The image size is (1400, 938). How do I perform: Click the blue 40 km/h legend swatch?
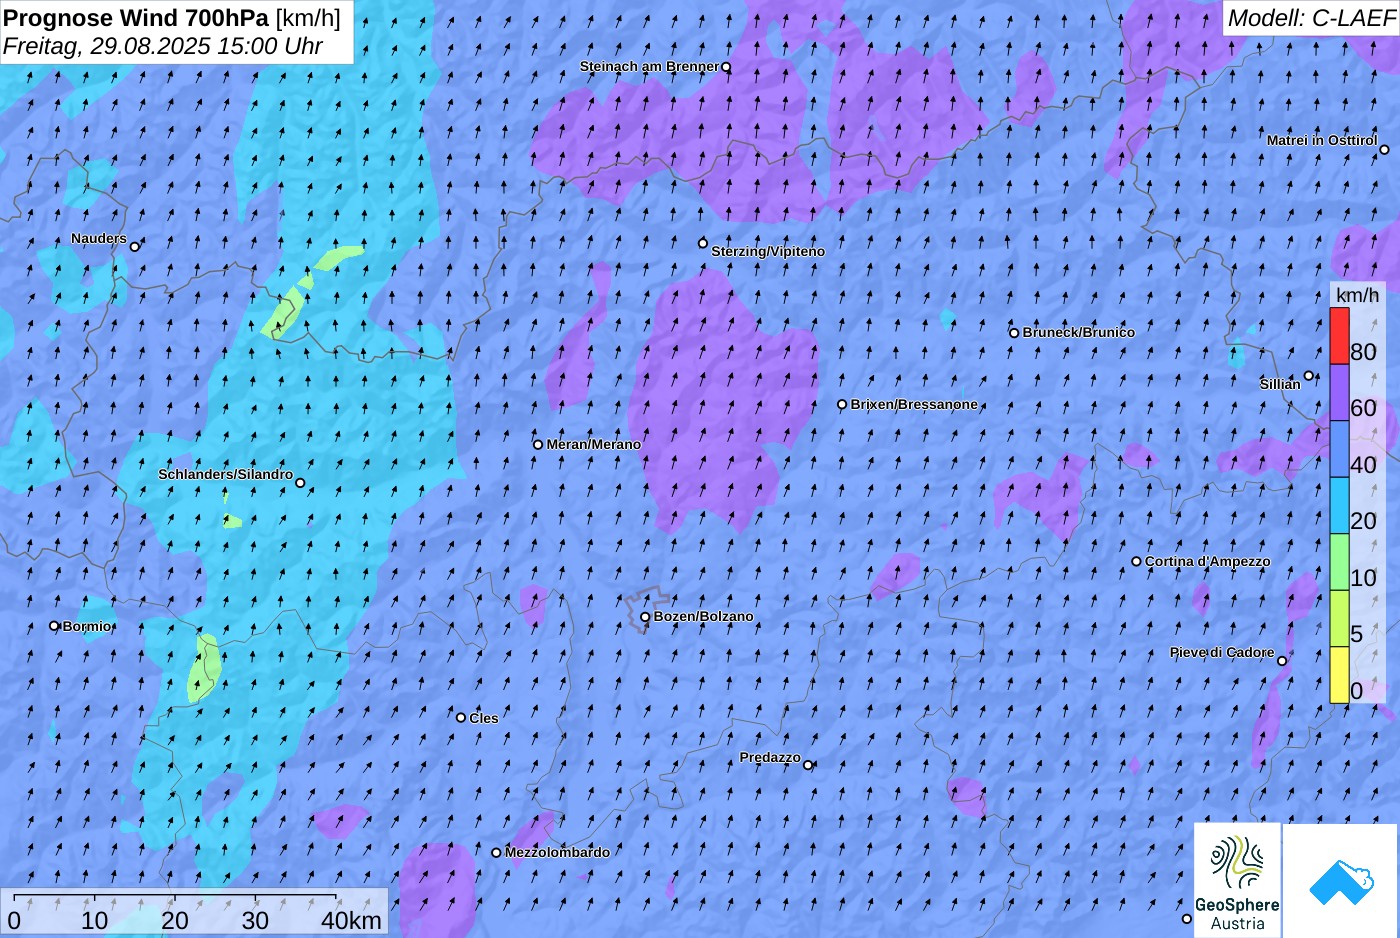(1339, 449)
